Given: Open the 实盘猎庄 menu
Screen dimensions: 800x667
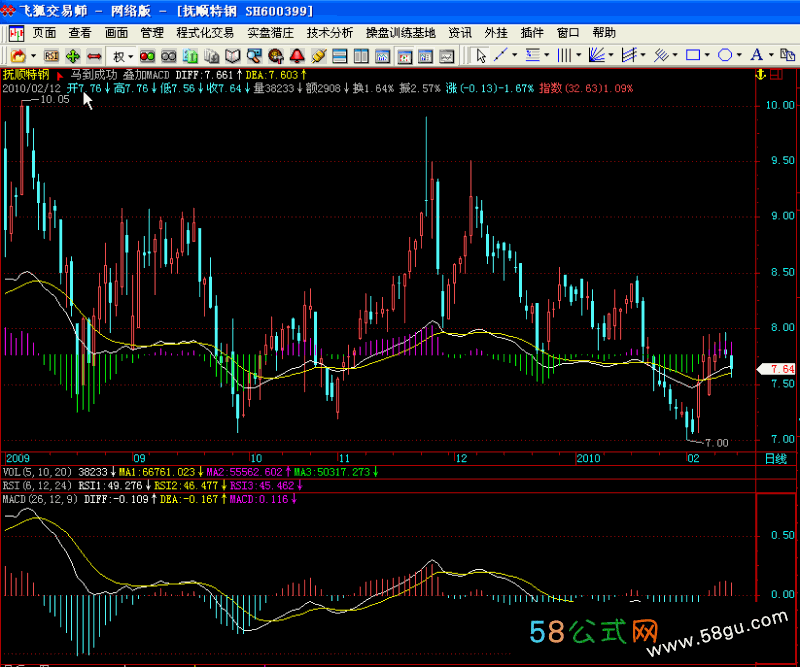Looking at the screenshot, I should [x=271, y=33].
